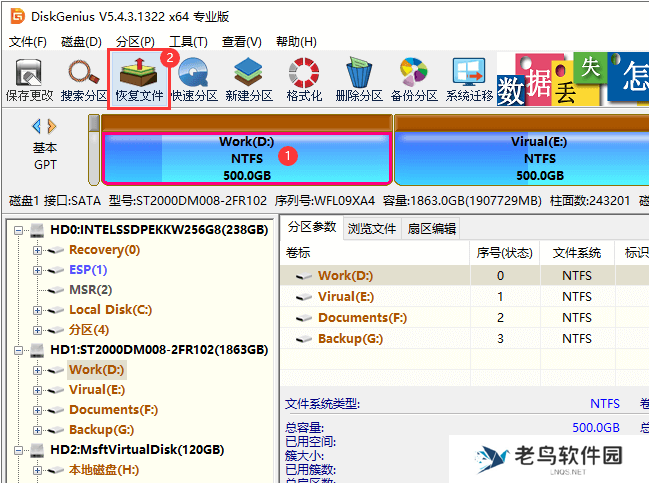Launch the 系统迁移 system migration tool
This screenshot has width=649, height=485.
(x=469, y=80)
